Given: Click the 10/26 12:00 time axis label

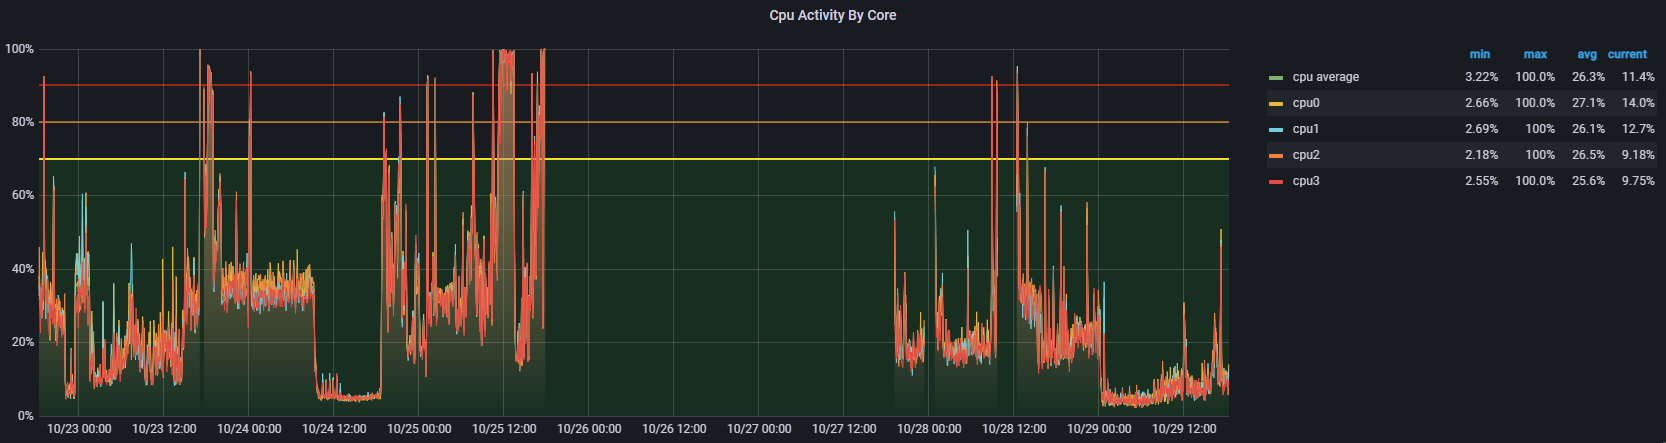Looking at the screenshot, I should 674,429.
